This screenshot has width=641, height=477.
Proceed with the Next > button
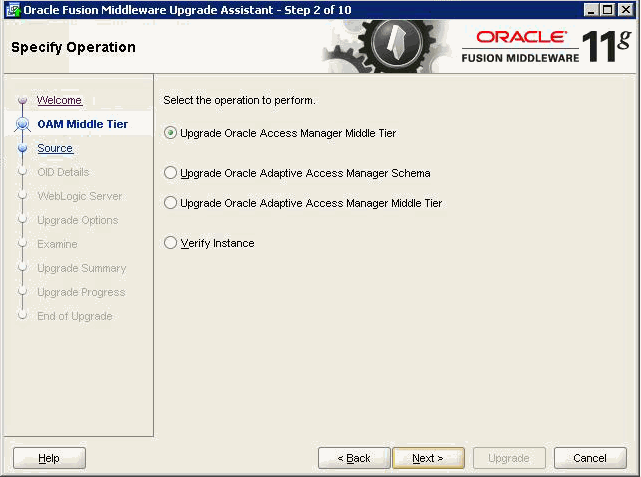coord(428,458)
